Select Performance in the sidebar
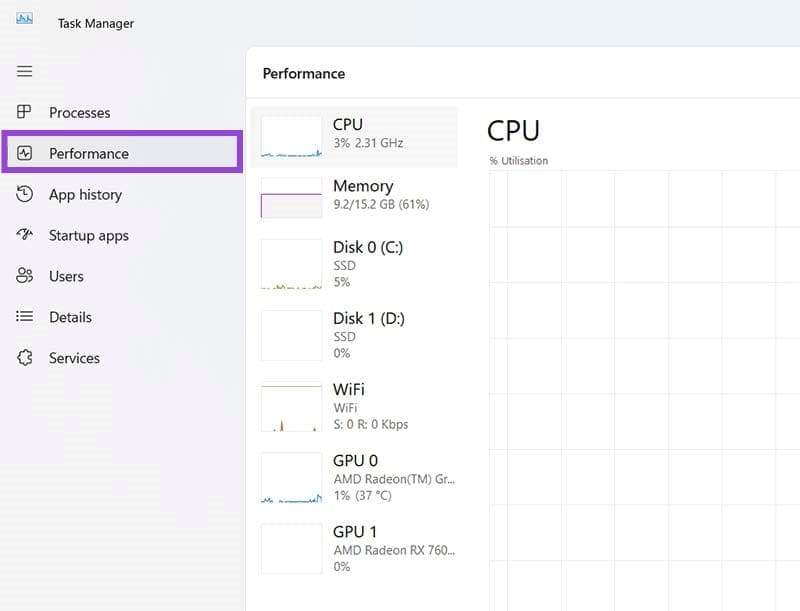Image resolution: width=800 pixels, height=611 pixels. [122, 151]
